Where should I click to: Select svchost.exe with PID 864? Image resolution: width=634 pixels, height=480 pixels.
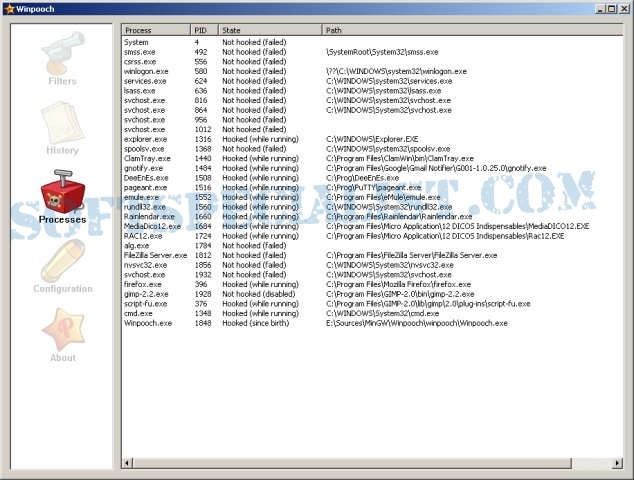click(372, 110)
